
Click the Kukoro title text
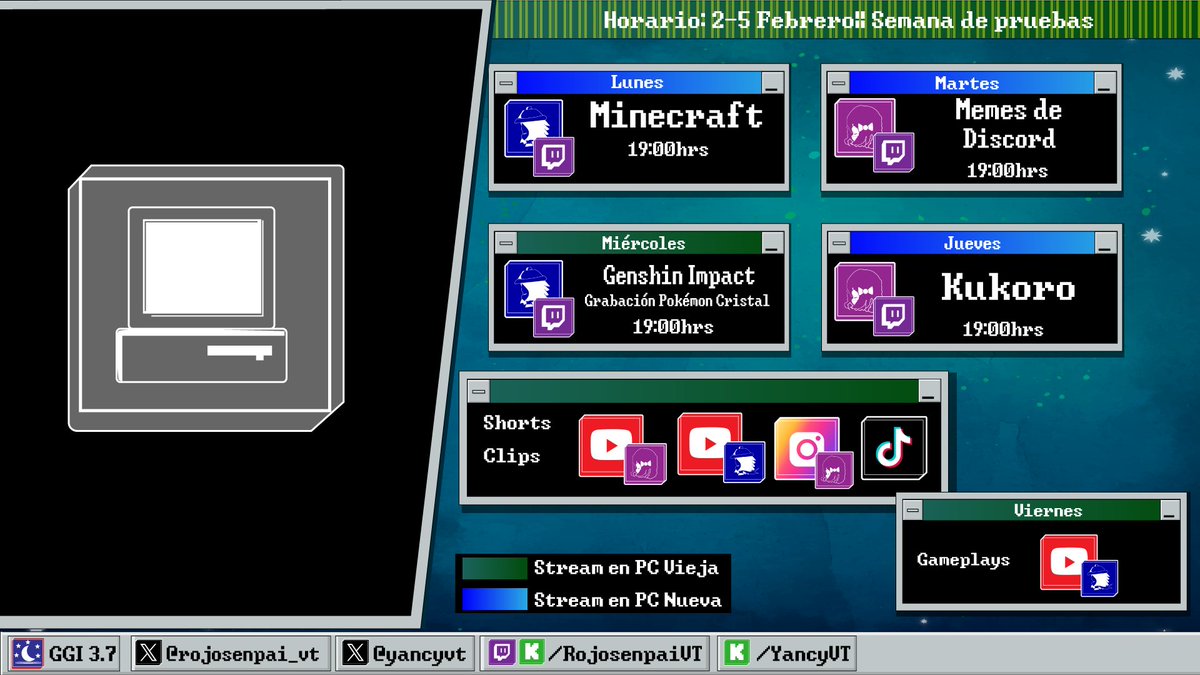click(1008, 288)
